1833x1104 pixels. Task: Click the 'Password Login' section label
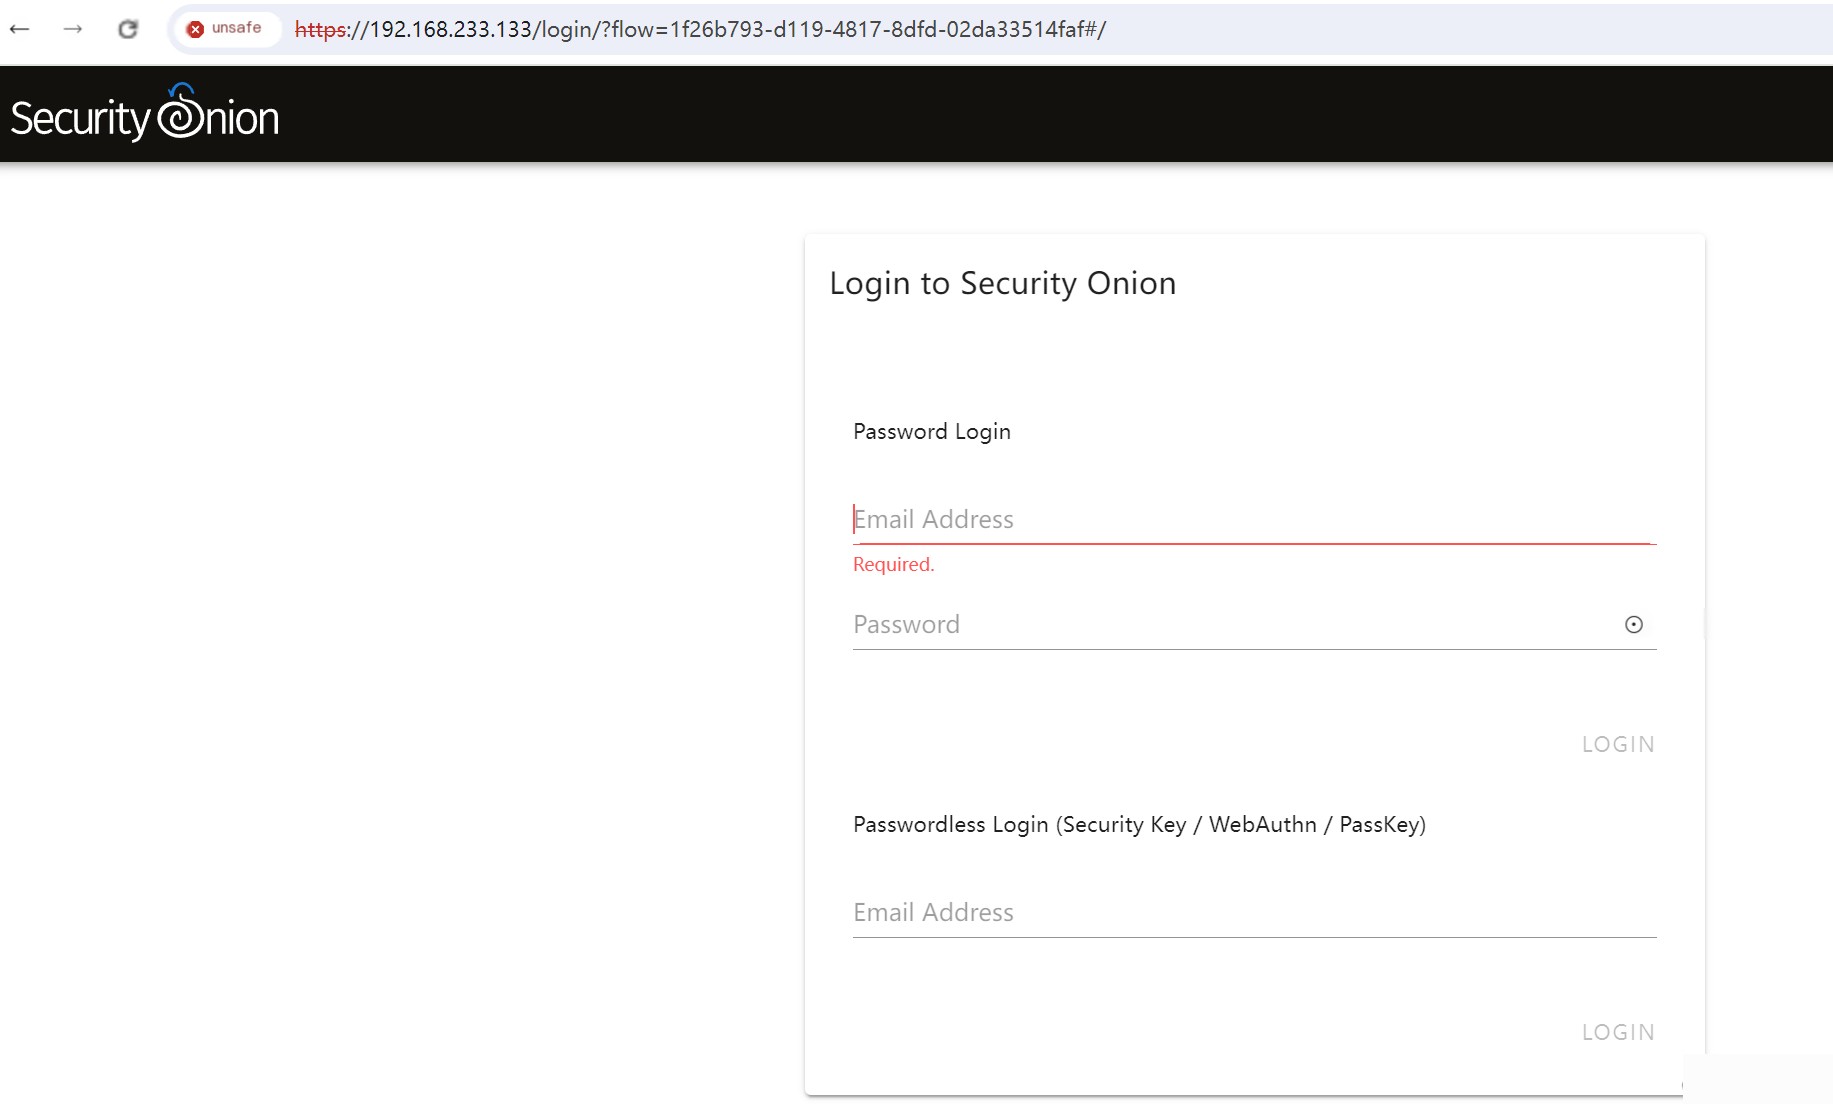931,432
